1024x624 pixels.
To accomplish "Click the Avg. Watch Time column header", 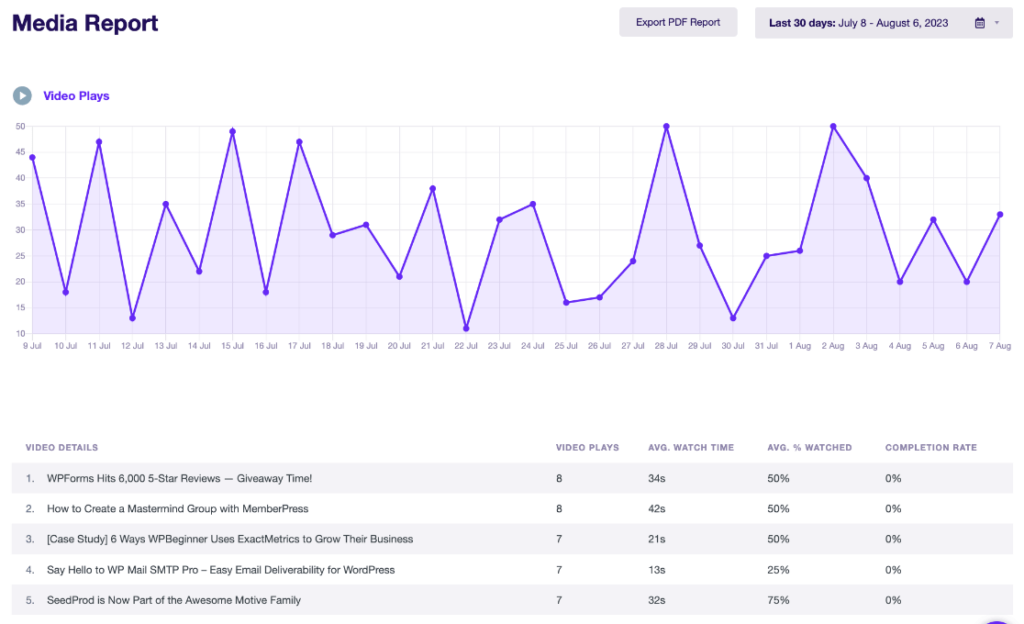I will point(690,447).
